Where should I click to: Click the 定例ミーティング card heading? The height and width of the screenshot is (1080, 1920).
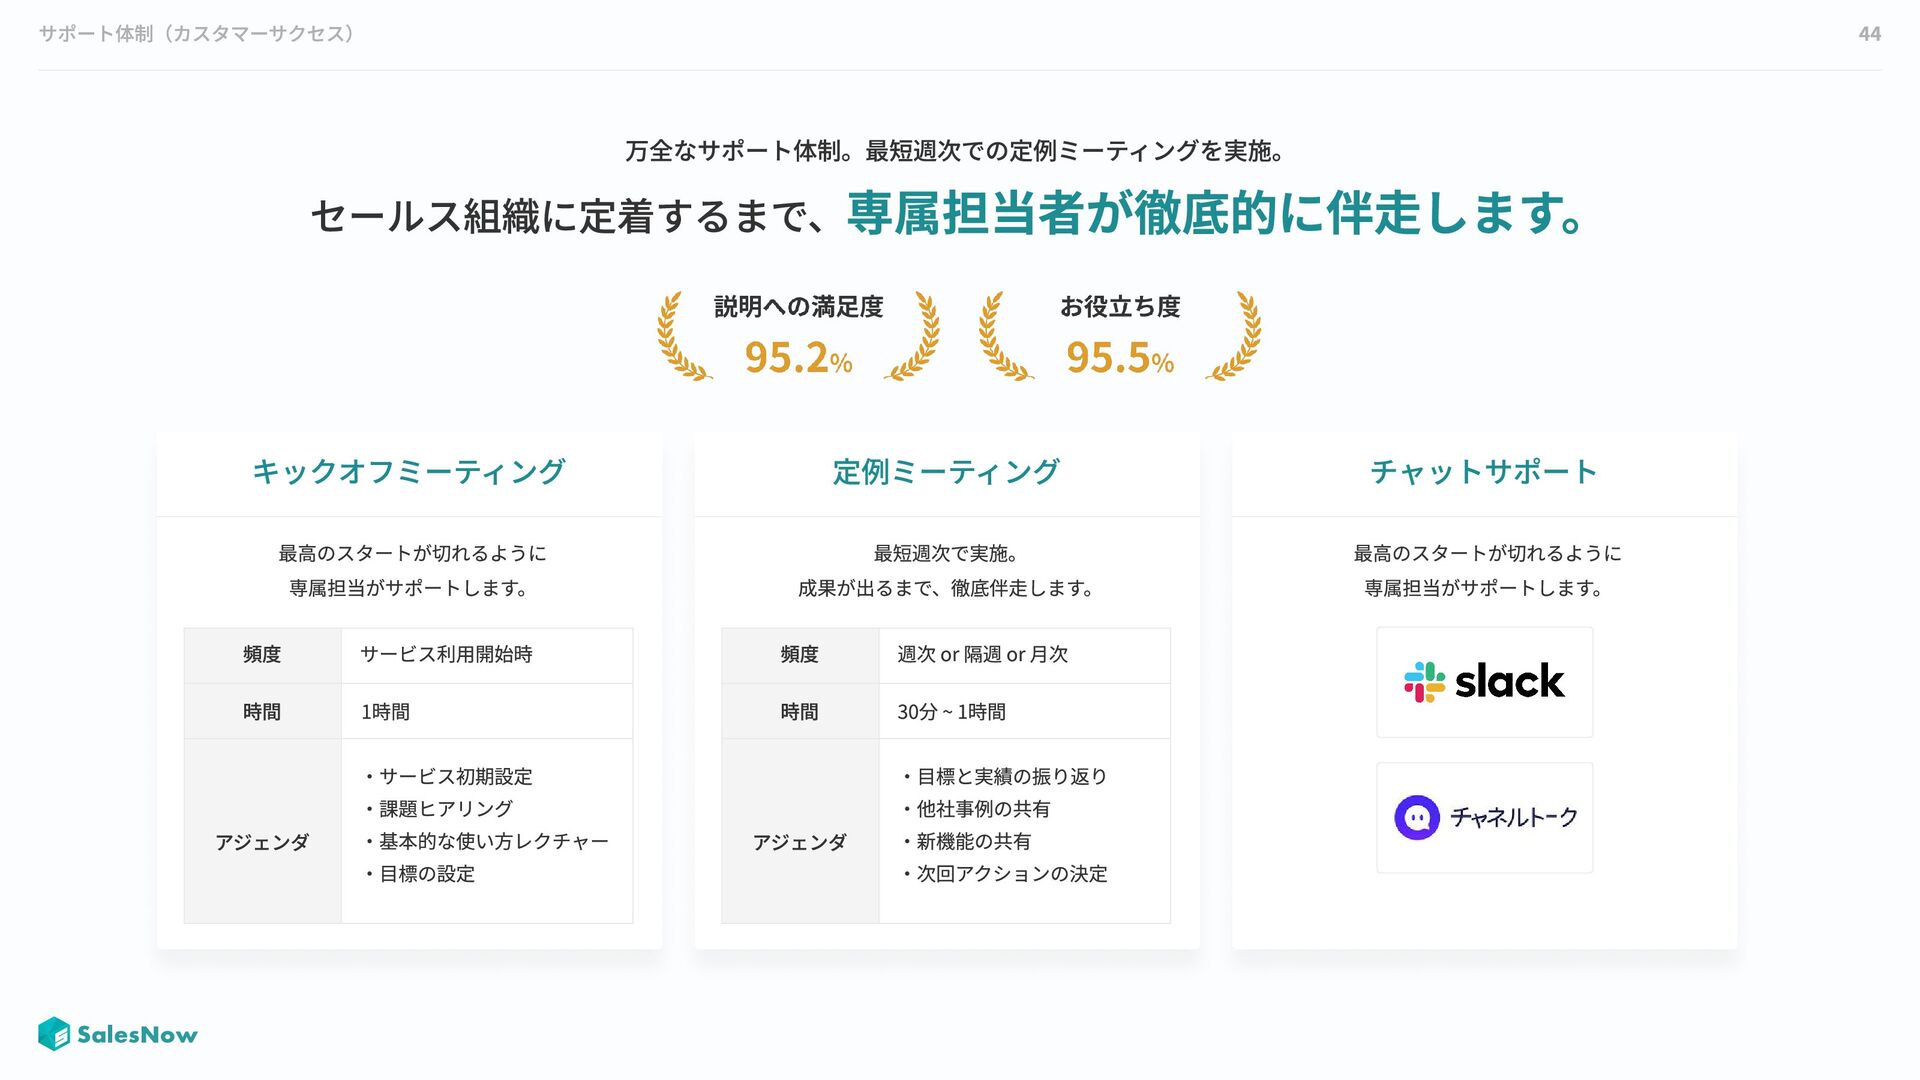(946, 471)
